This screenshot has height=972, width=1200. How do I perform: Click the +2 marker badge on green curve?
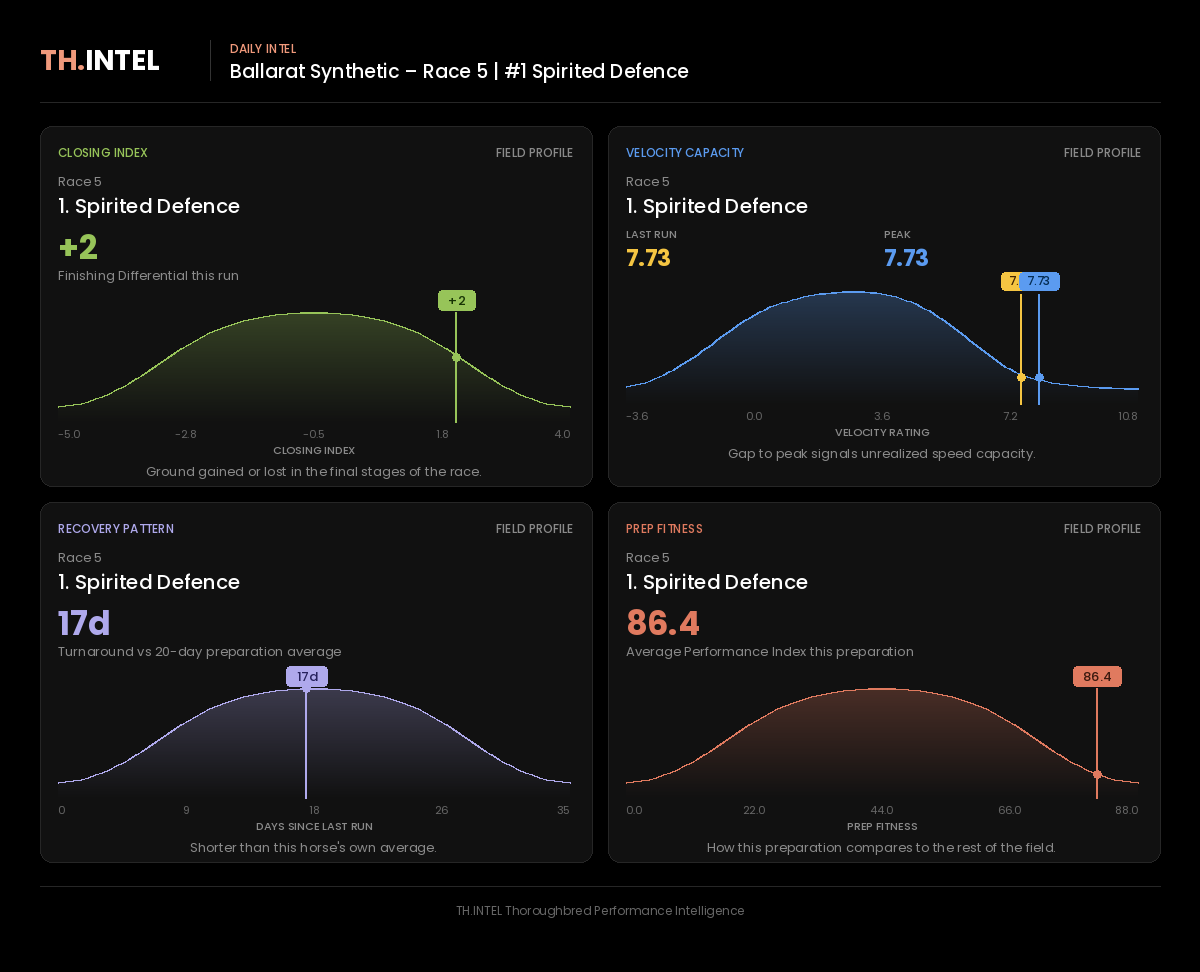(457, 301)
